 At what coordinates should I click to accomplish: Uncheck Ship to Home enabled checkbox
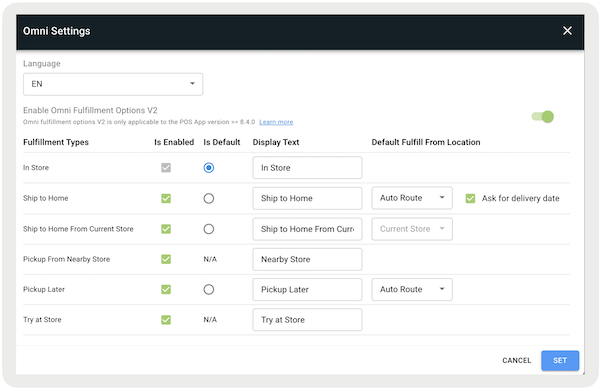166,198
